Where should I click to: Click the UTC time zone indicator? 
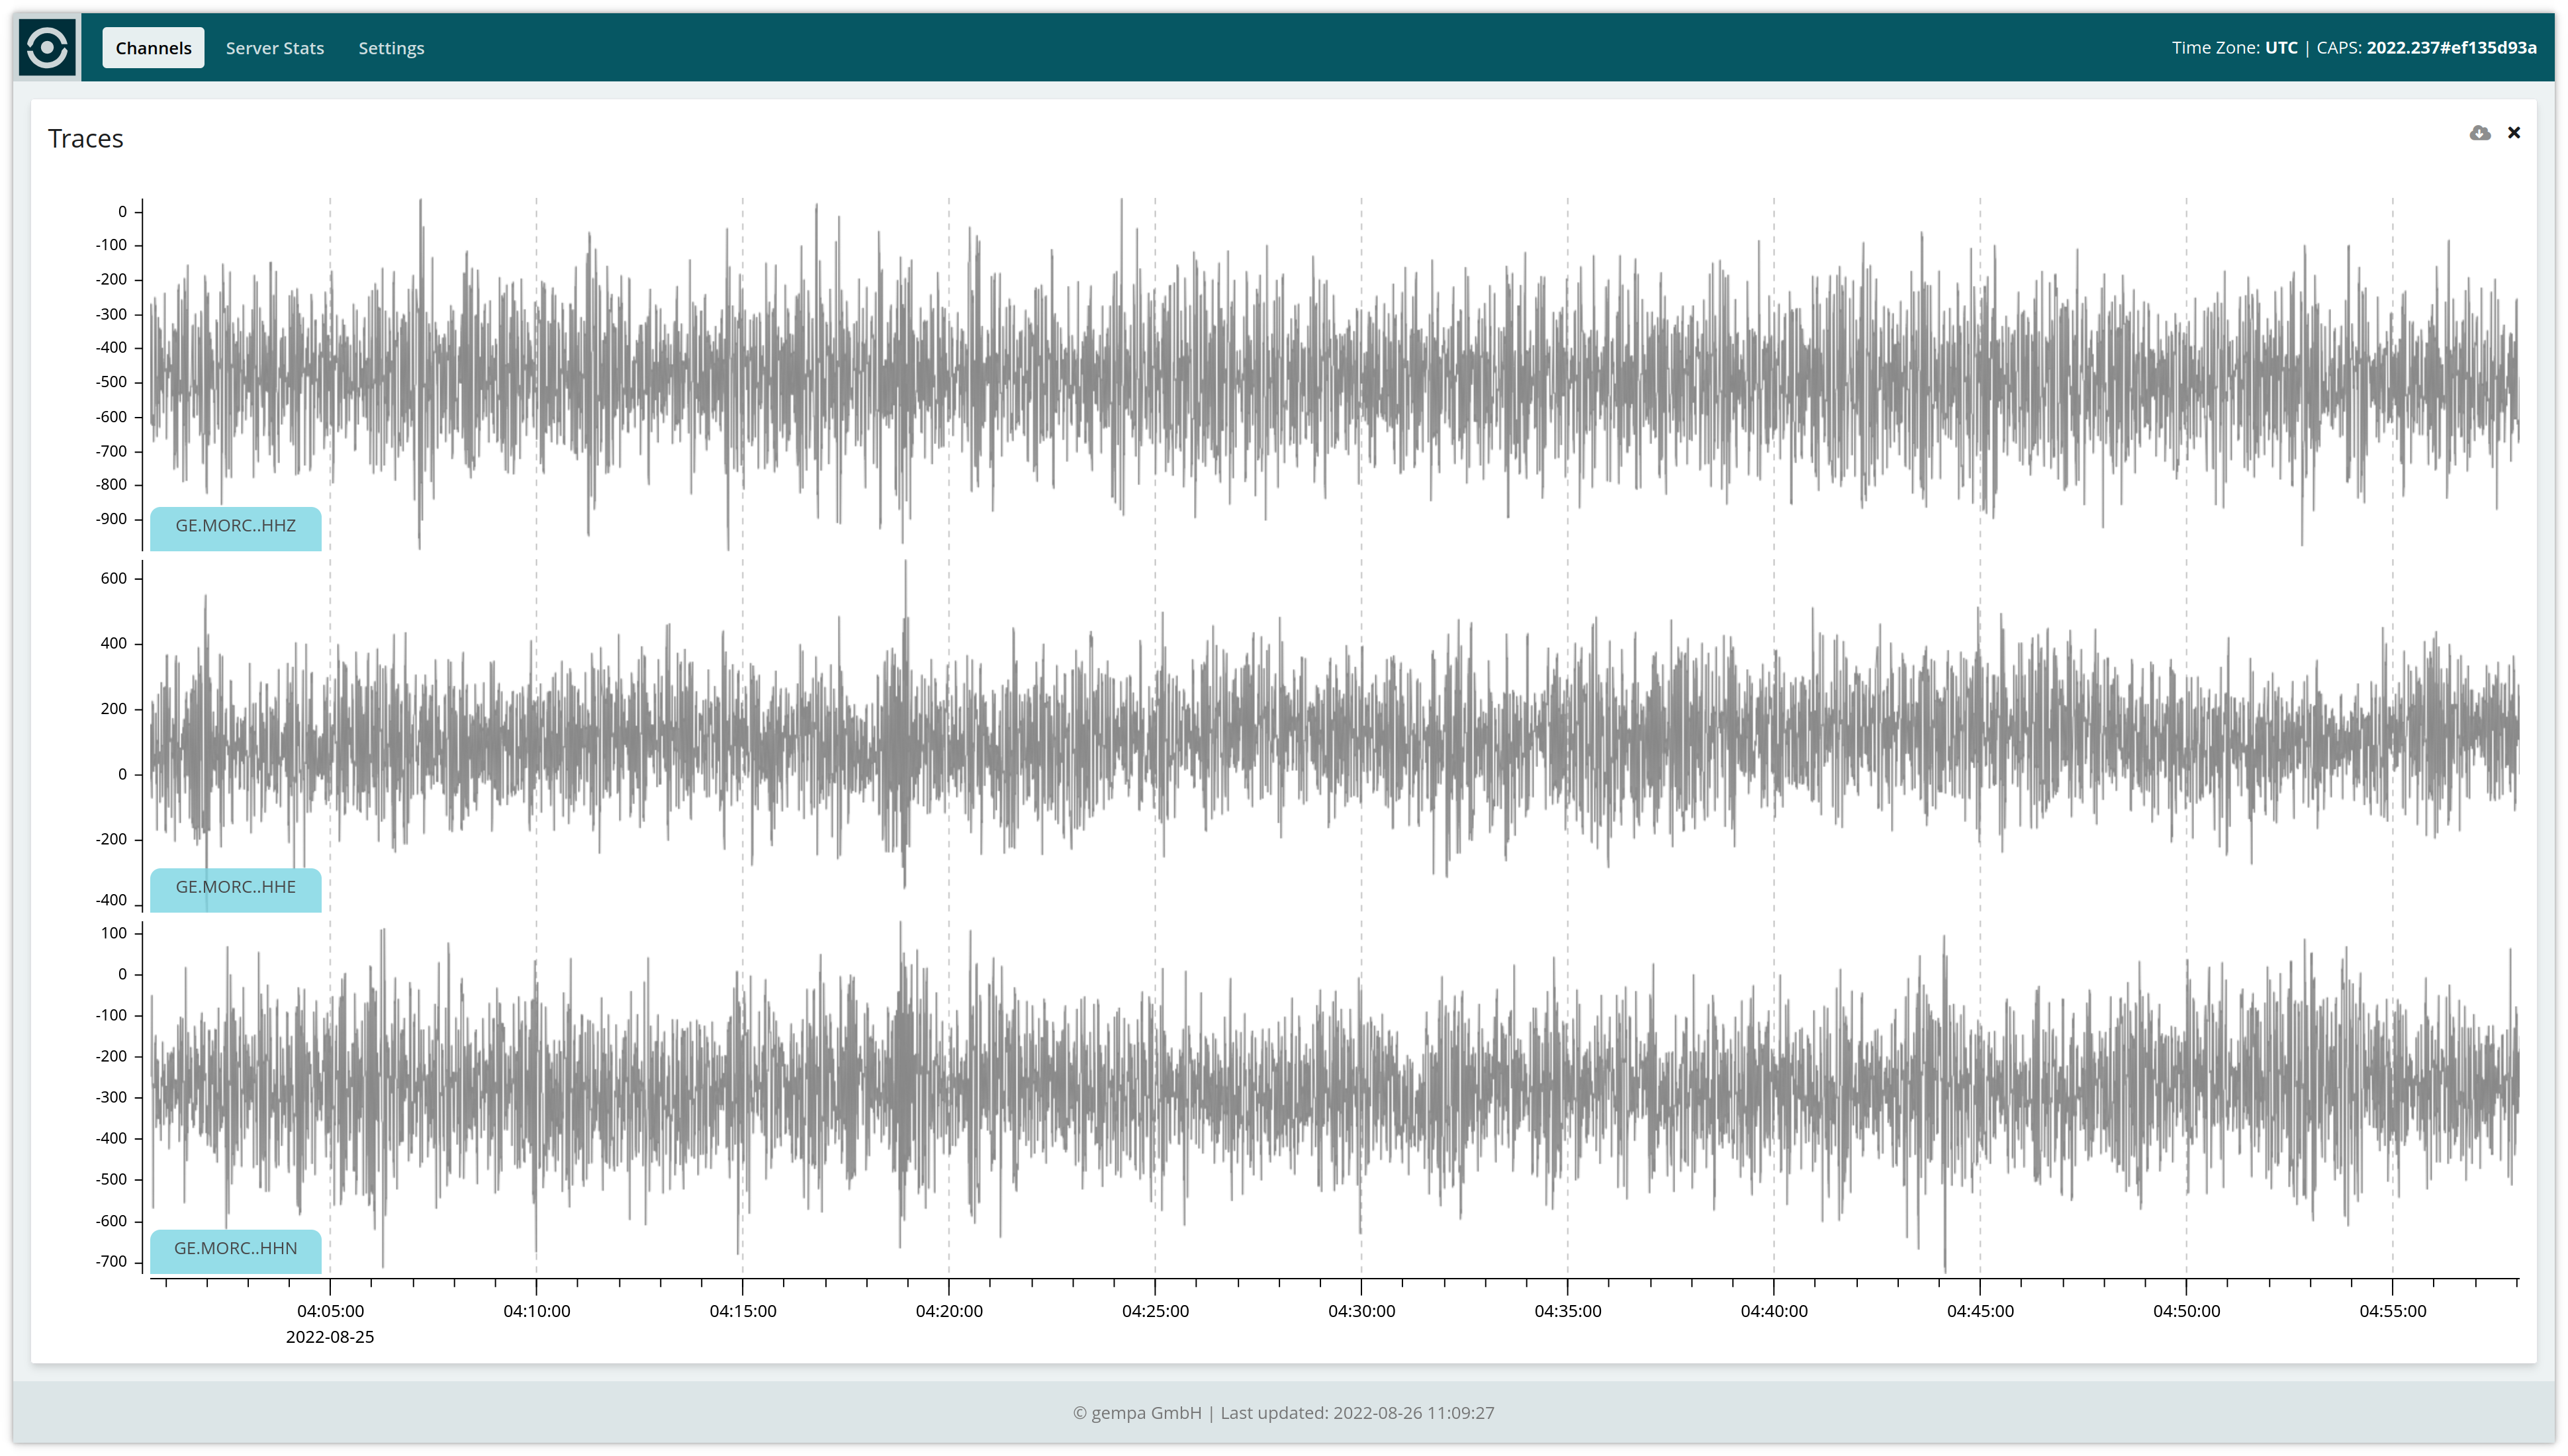pos(2281,48)
